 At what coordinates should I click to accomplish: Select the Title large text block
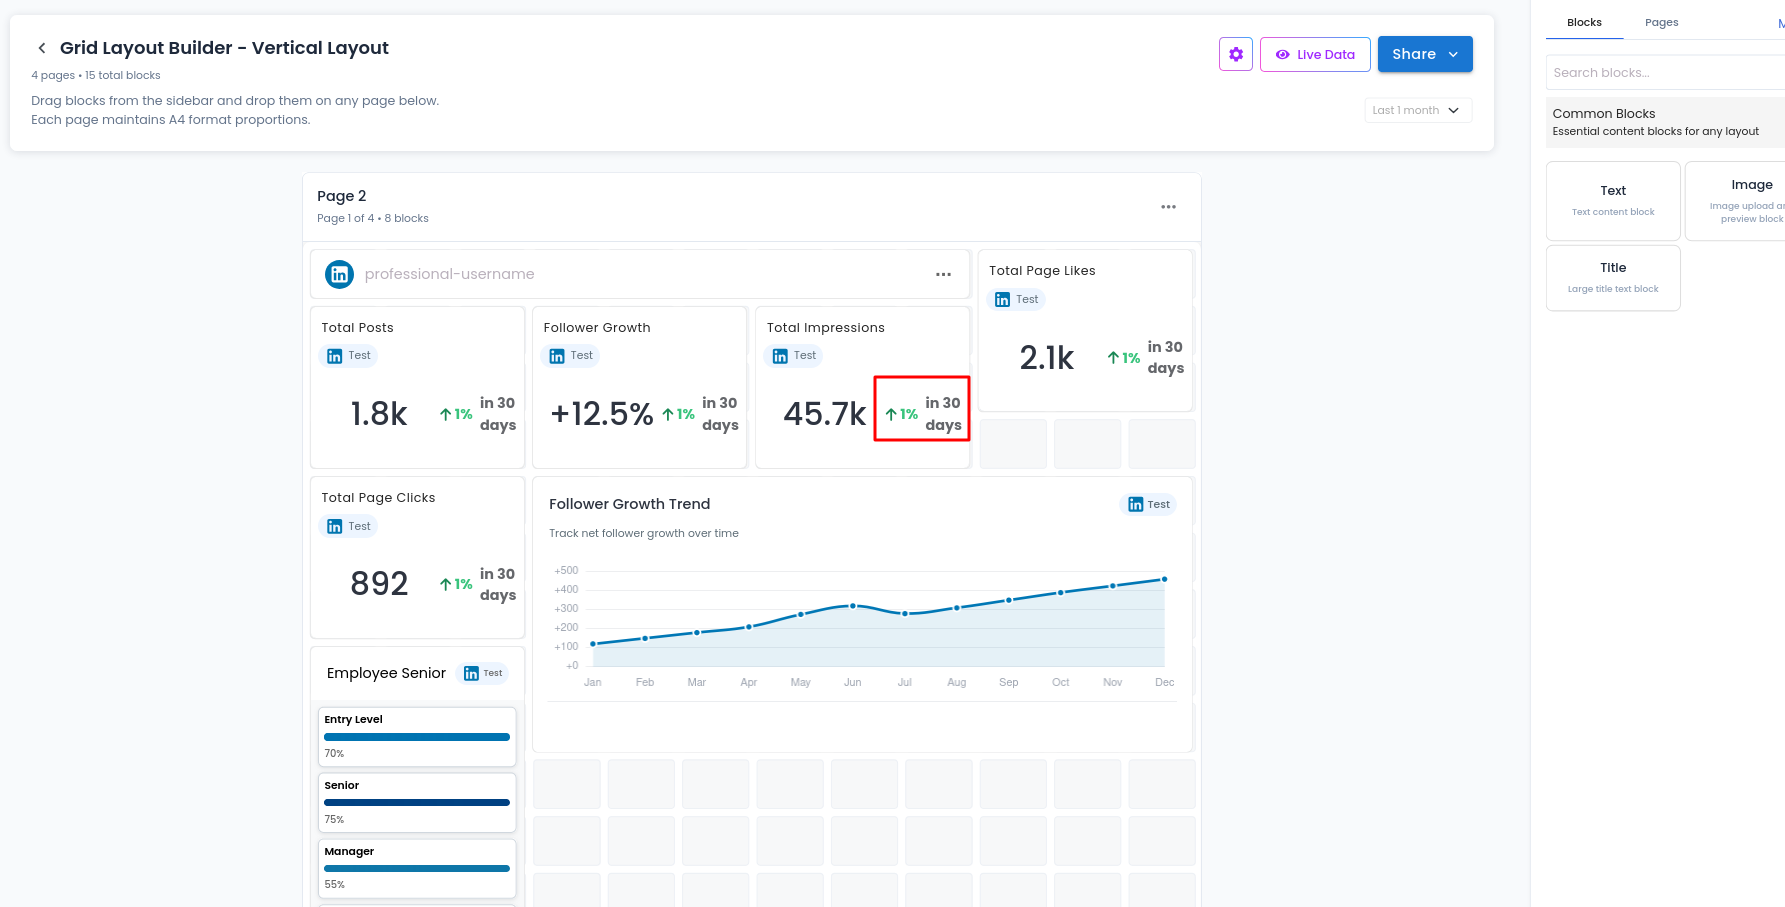tap(1613, 278)
